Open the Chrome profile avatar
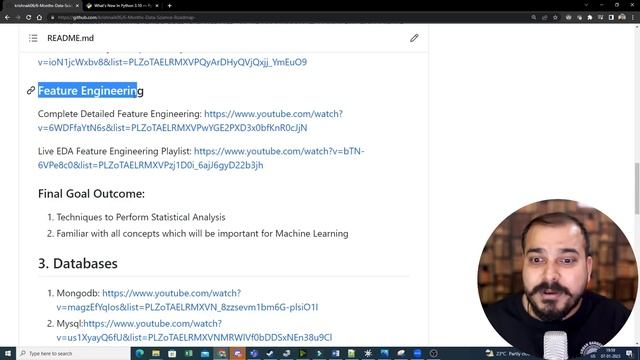 pyautogui.click(x=622, y=18)
